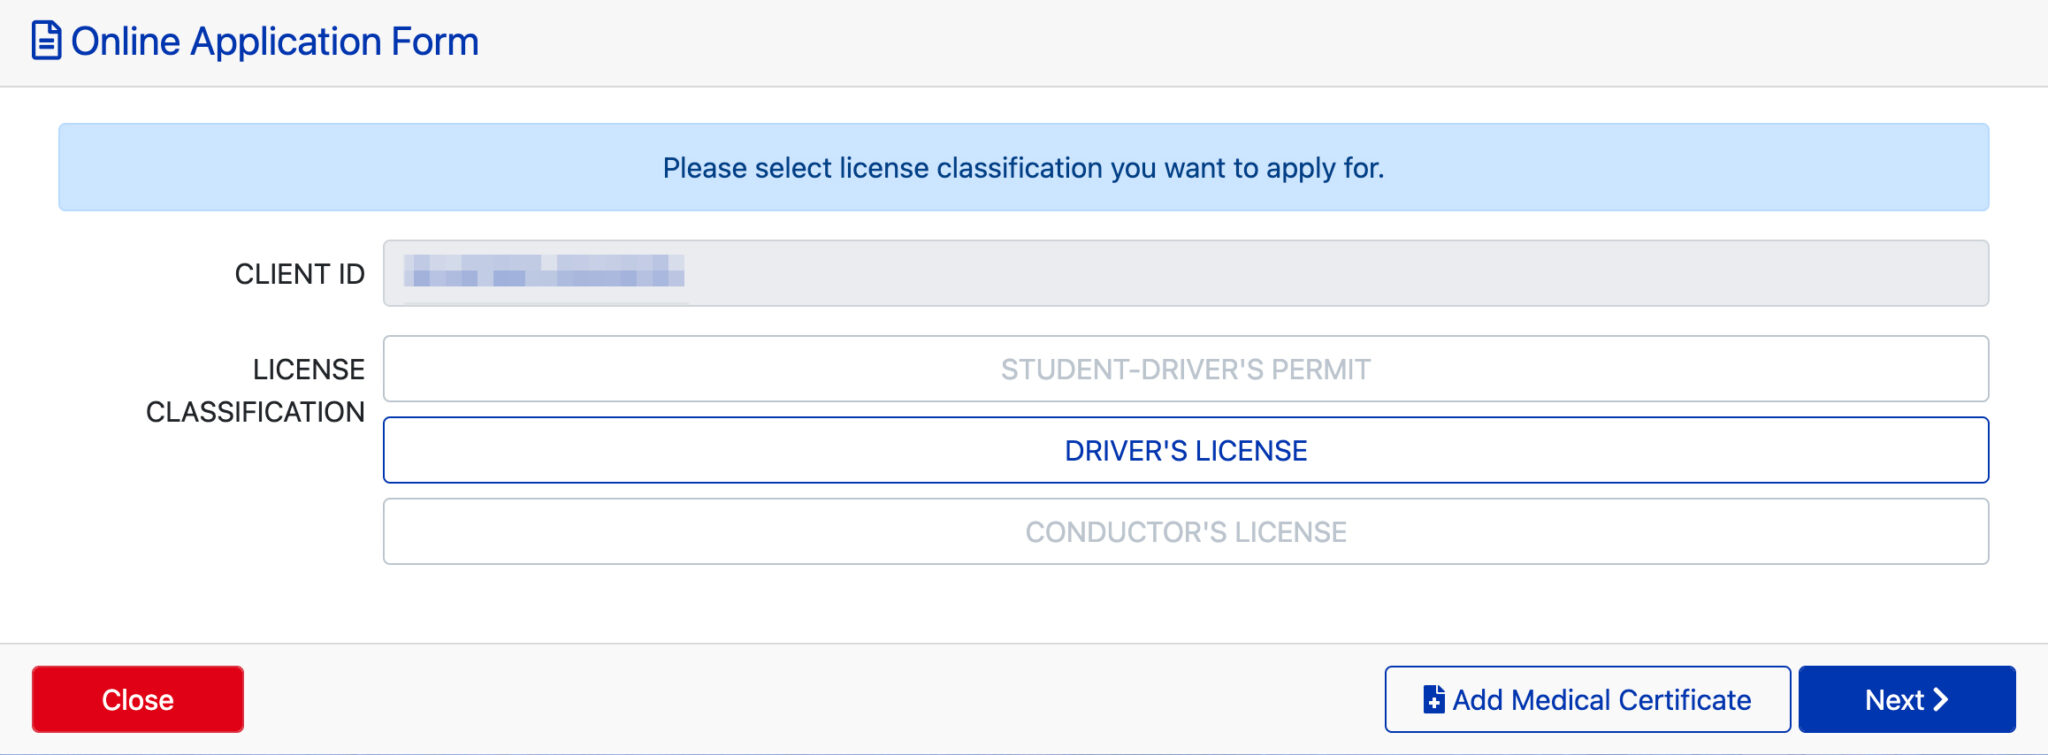Click the medical certificate file icon
Viewport: 2048px width, 755px height.
click(x=1433, y=699)
